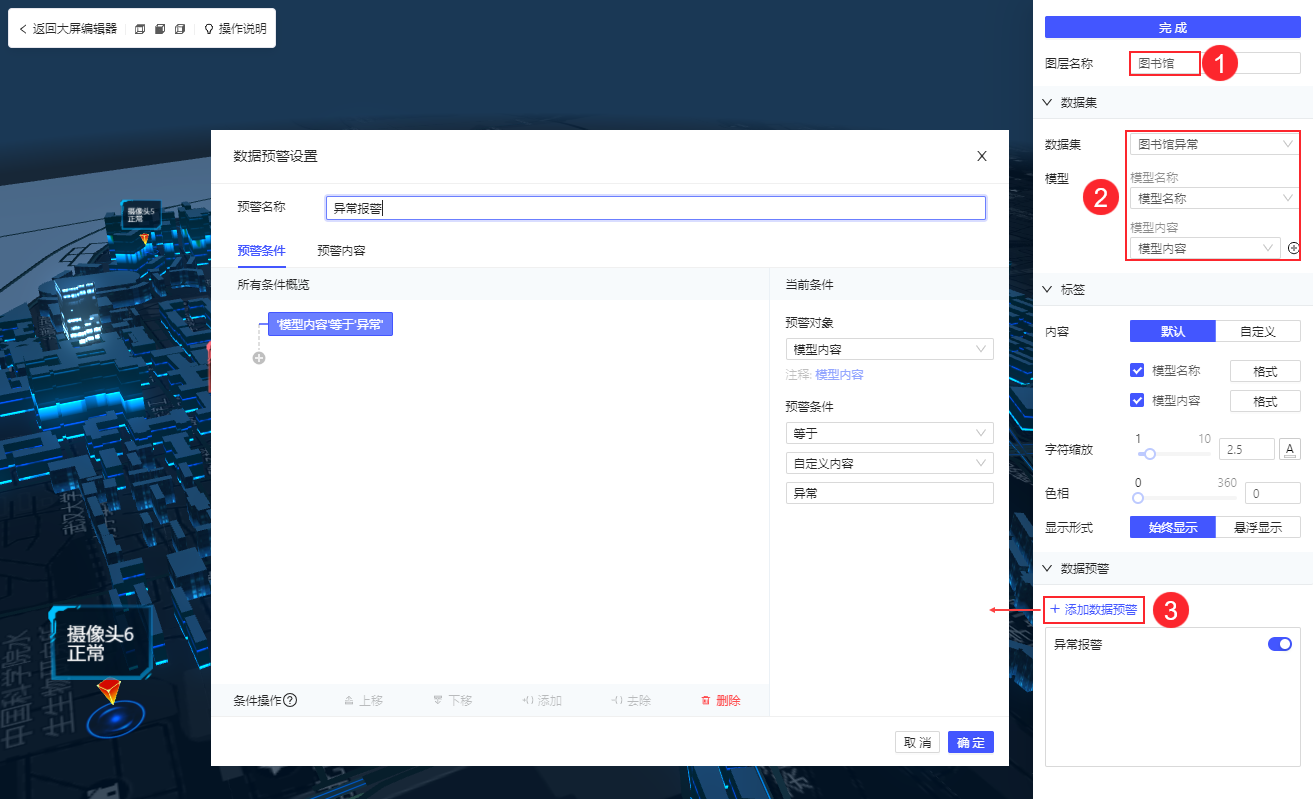The height and width of the screenshot is (799, 1313).
Task: Open the 图书馆异常 dataset dropdown
Action: pyautogui.click(x=1215, y=144)
